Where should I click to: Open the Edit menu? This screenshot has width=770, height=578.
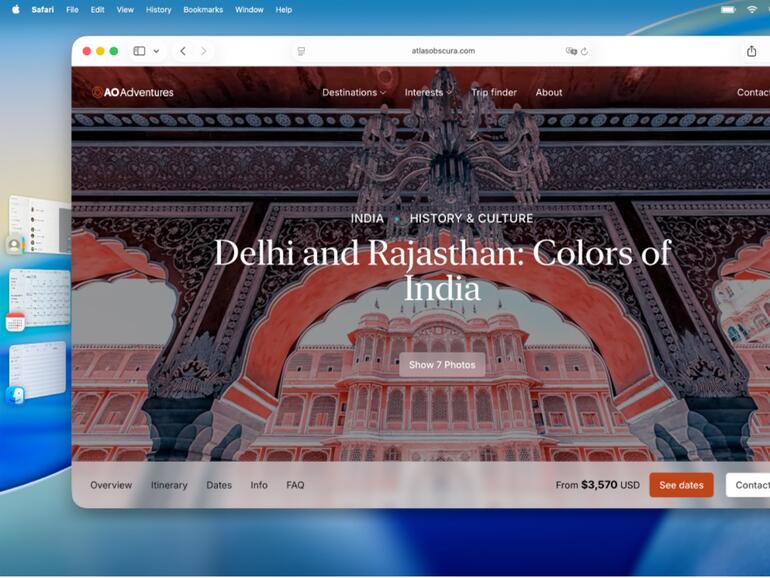pos(97,9)
